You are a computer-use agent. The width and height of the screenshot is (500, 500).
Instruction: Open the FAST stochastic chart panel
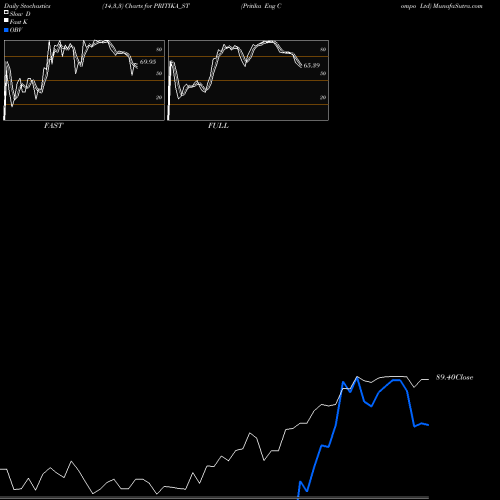click(x=84, y=80)
